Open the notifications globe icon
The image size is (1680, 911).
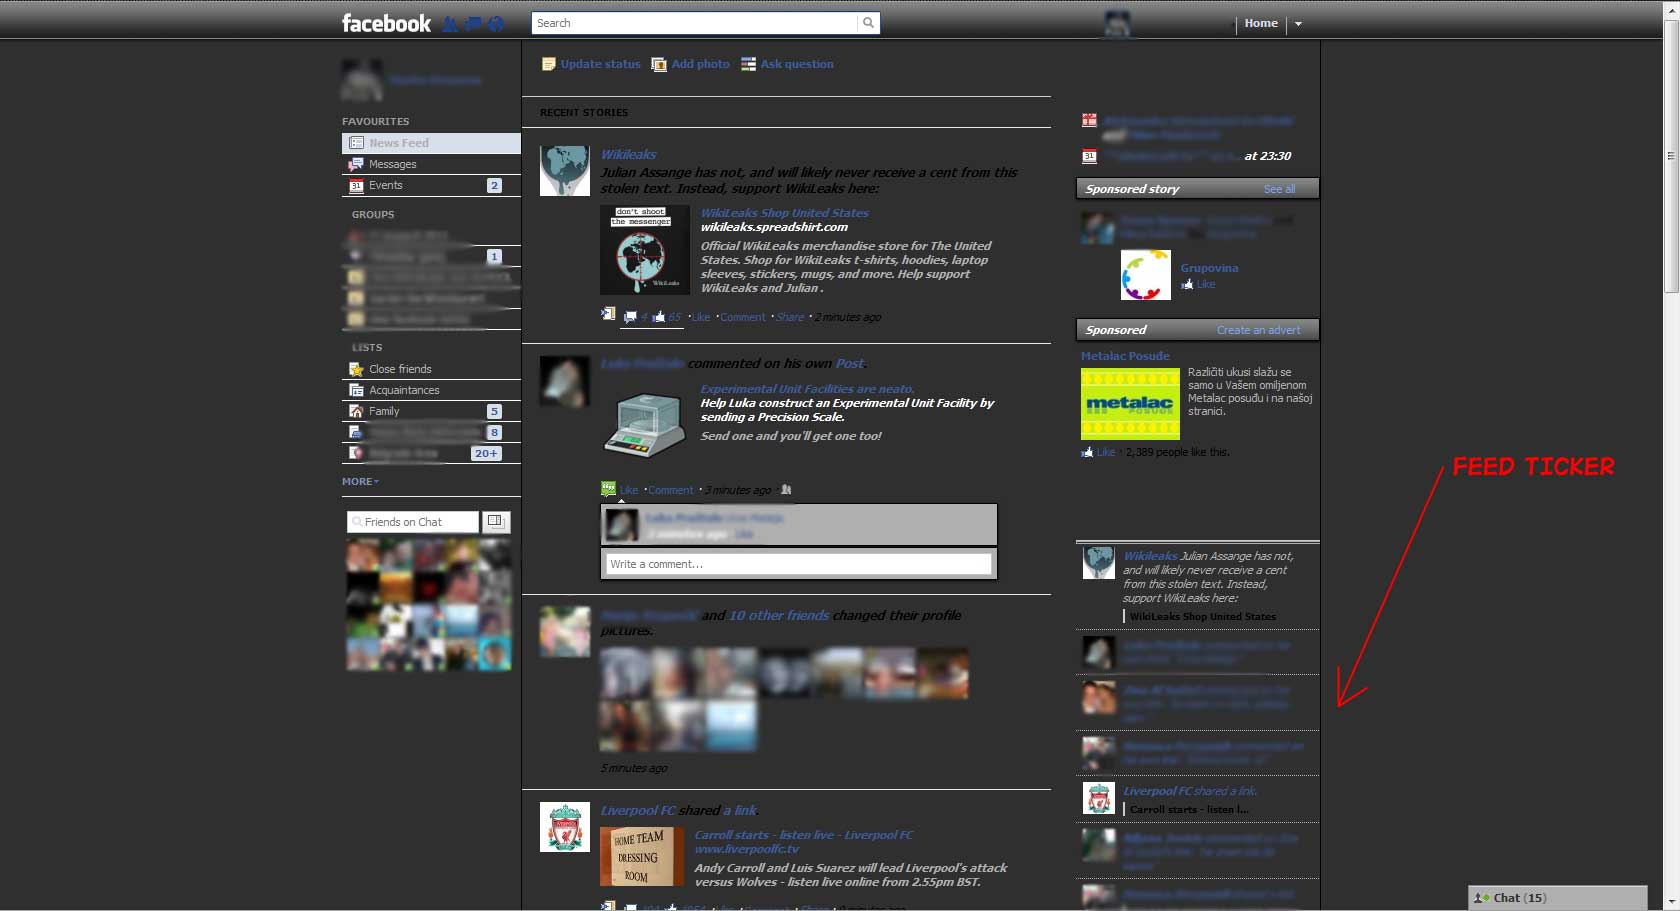coord(496,24)
